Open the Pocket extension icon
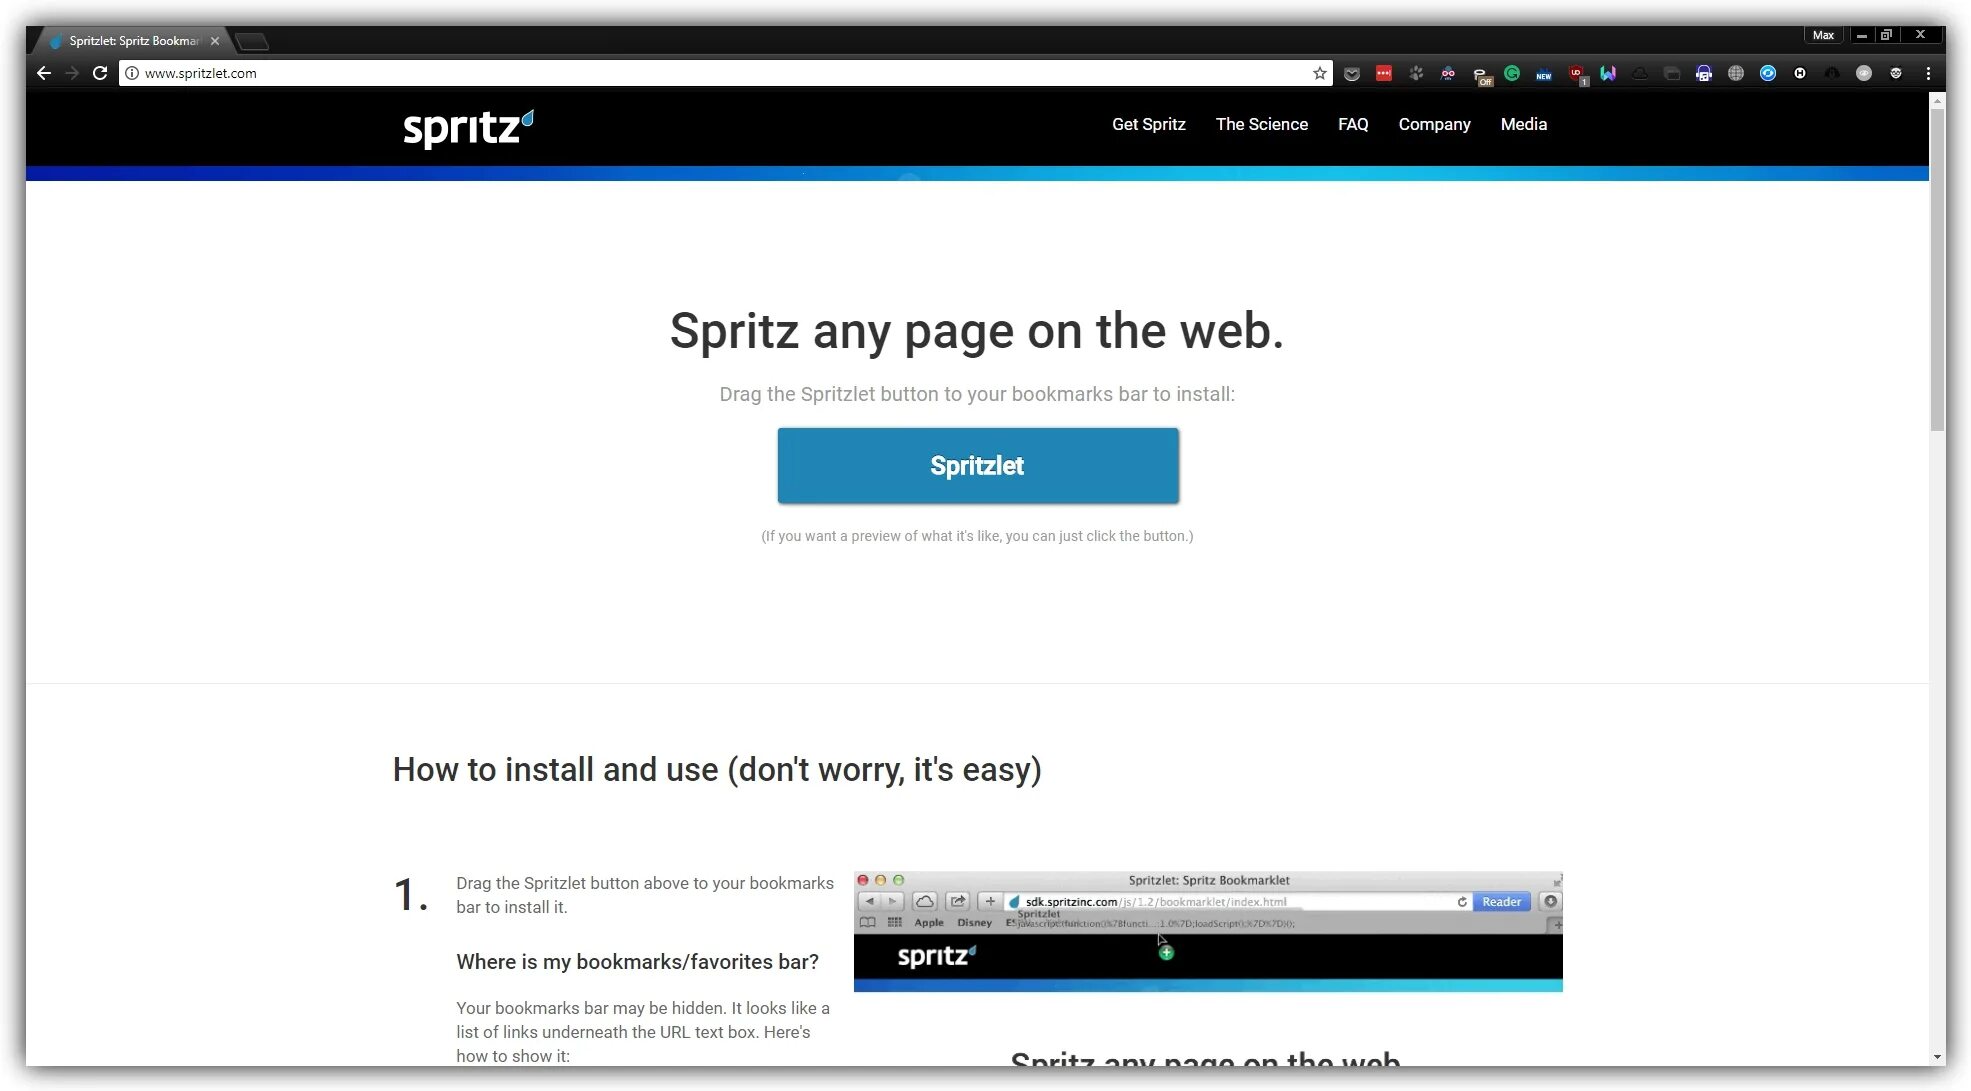The width and height of the screenshot is (1971, 1091). click(x=1352, y=73)
